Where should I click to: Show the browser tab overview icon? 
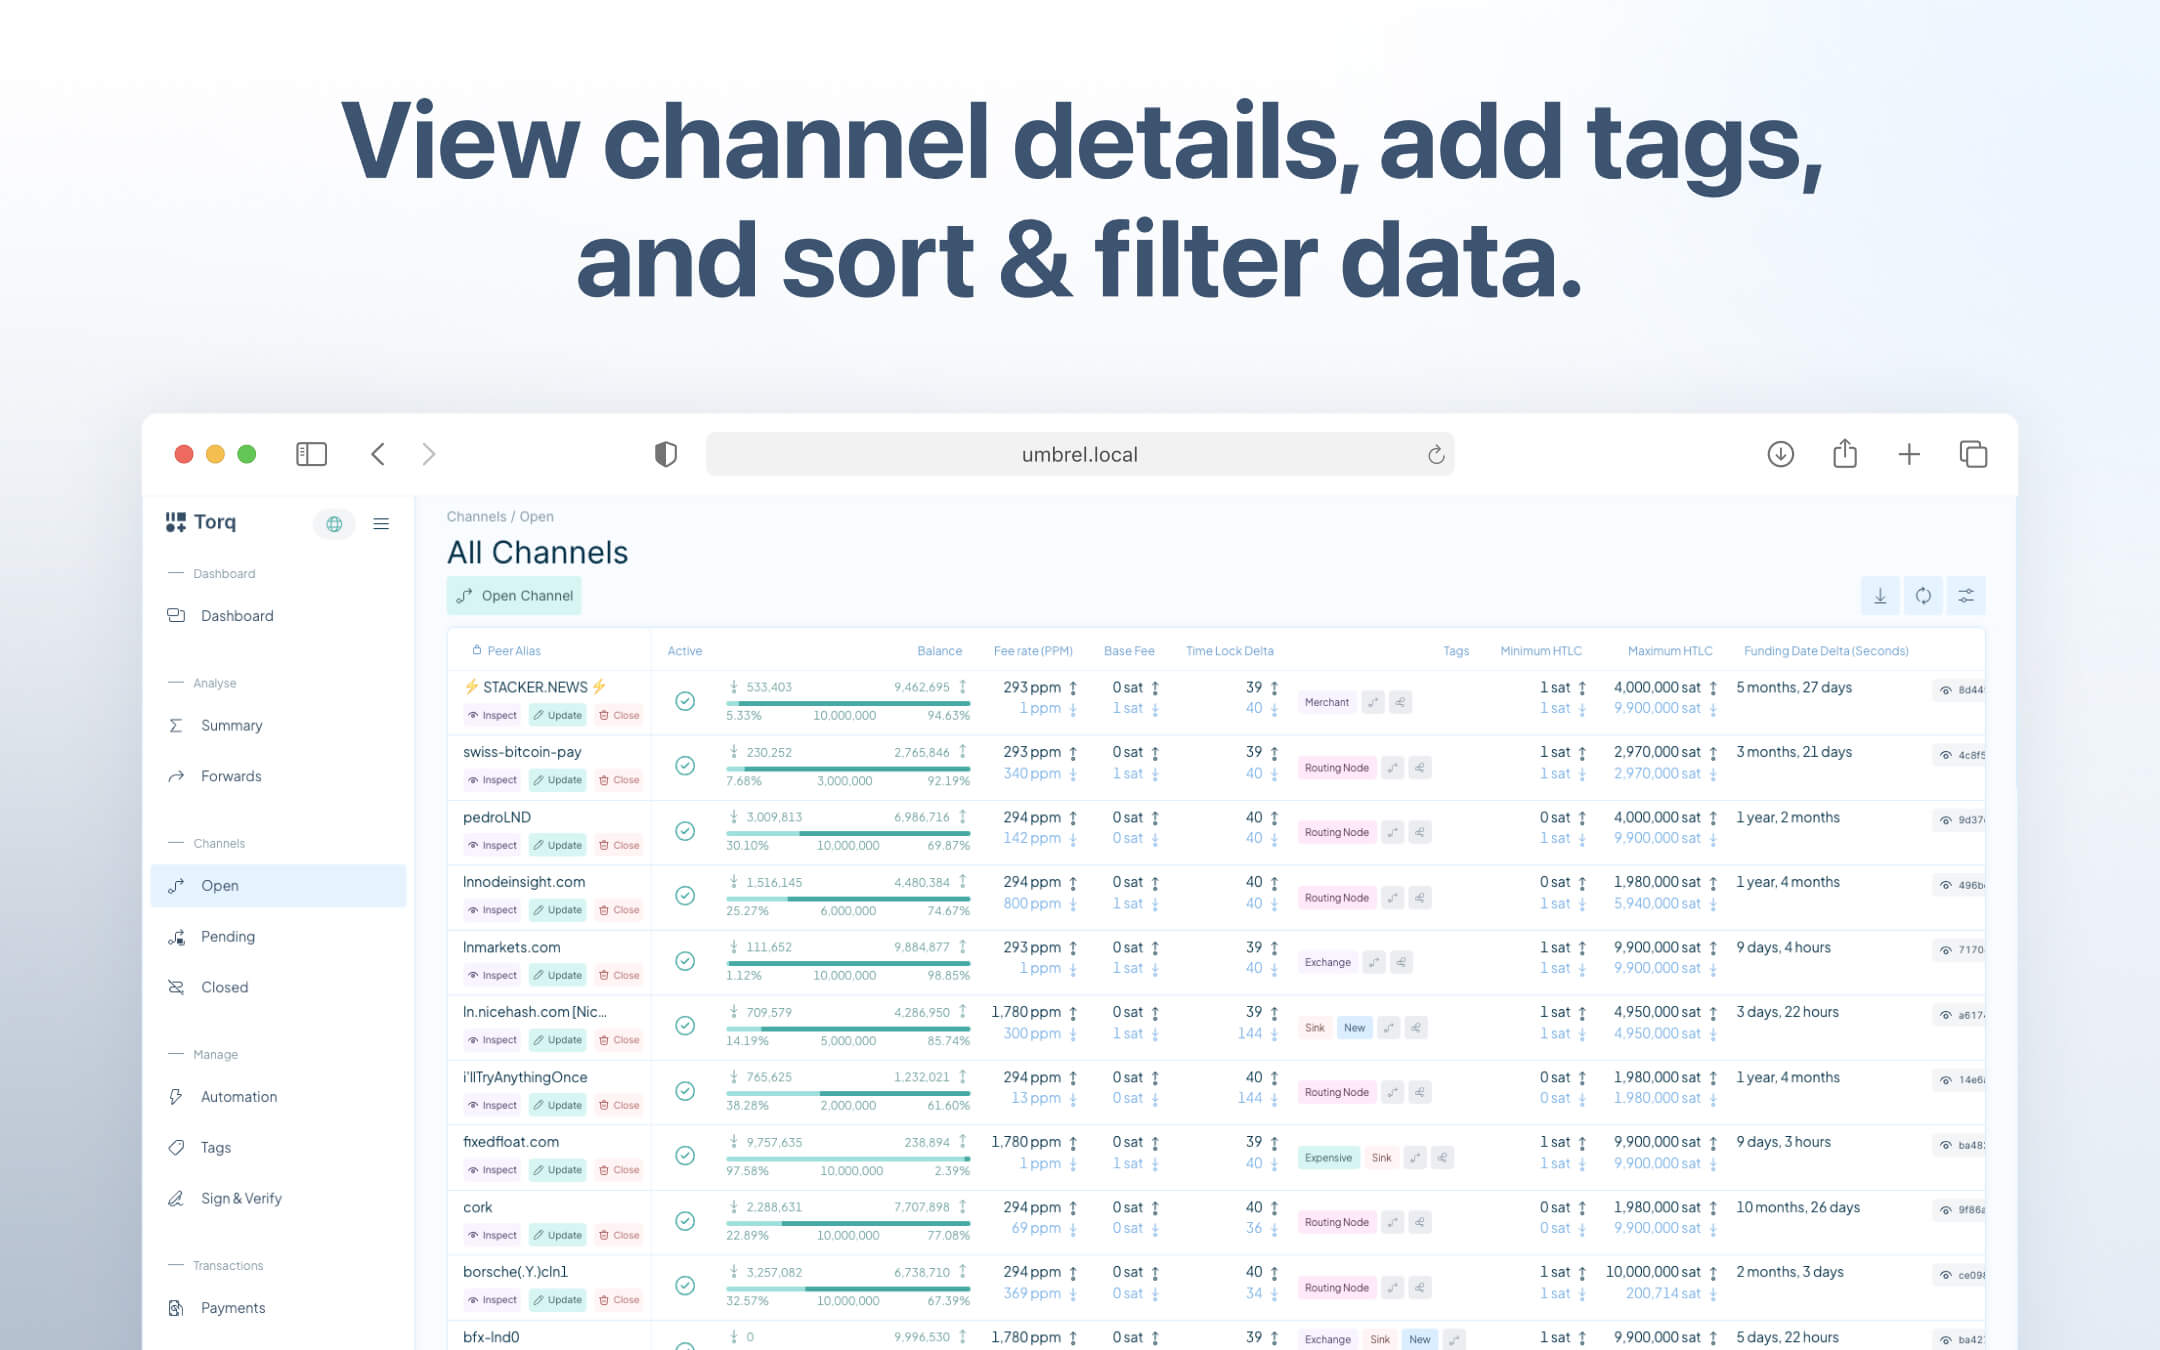click(x=1973, y=454)
